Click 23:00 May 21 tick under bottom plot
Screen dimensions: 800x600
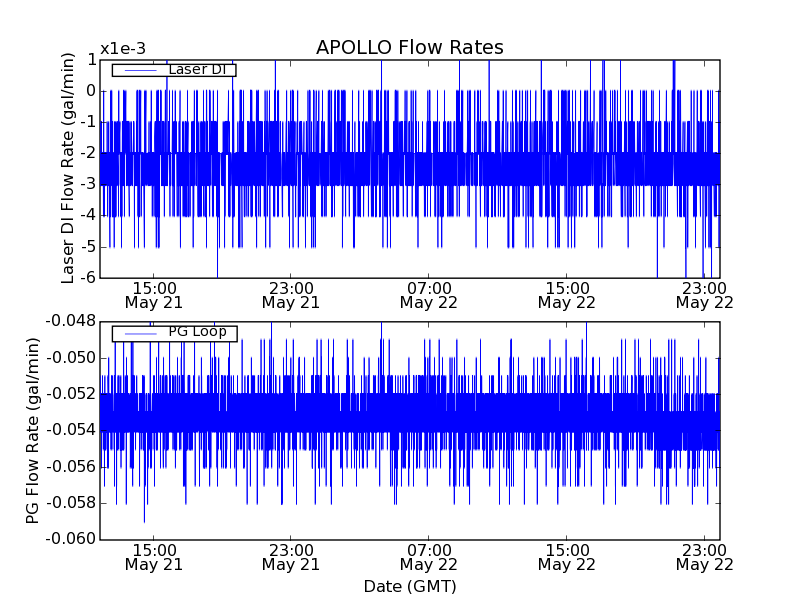click(x=290, y=556)
